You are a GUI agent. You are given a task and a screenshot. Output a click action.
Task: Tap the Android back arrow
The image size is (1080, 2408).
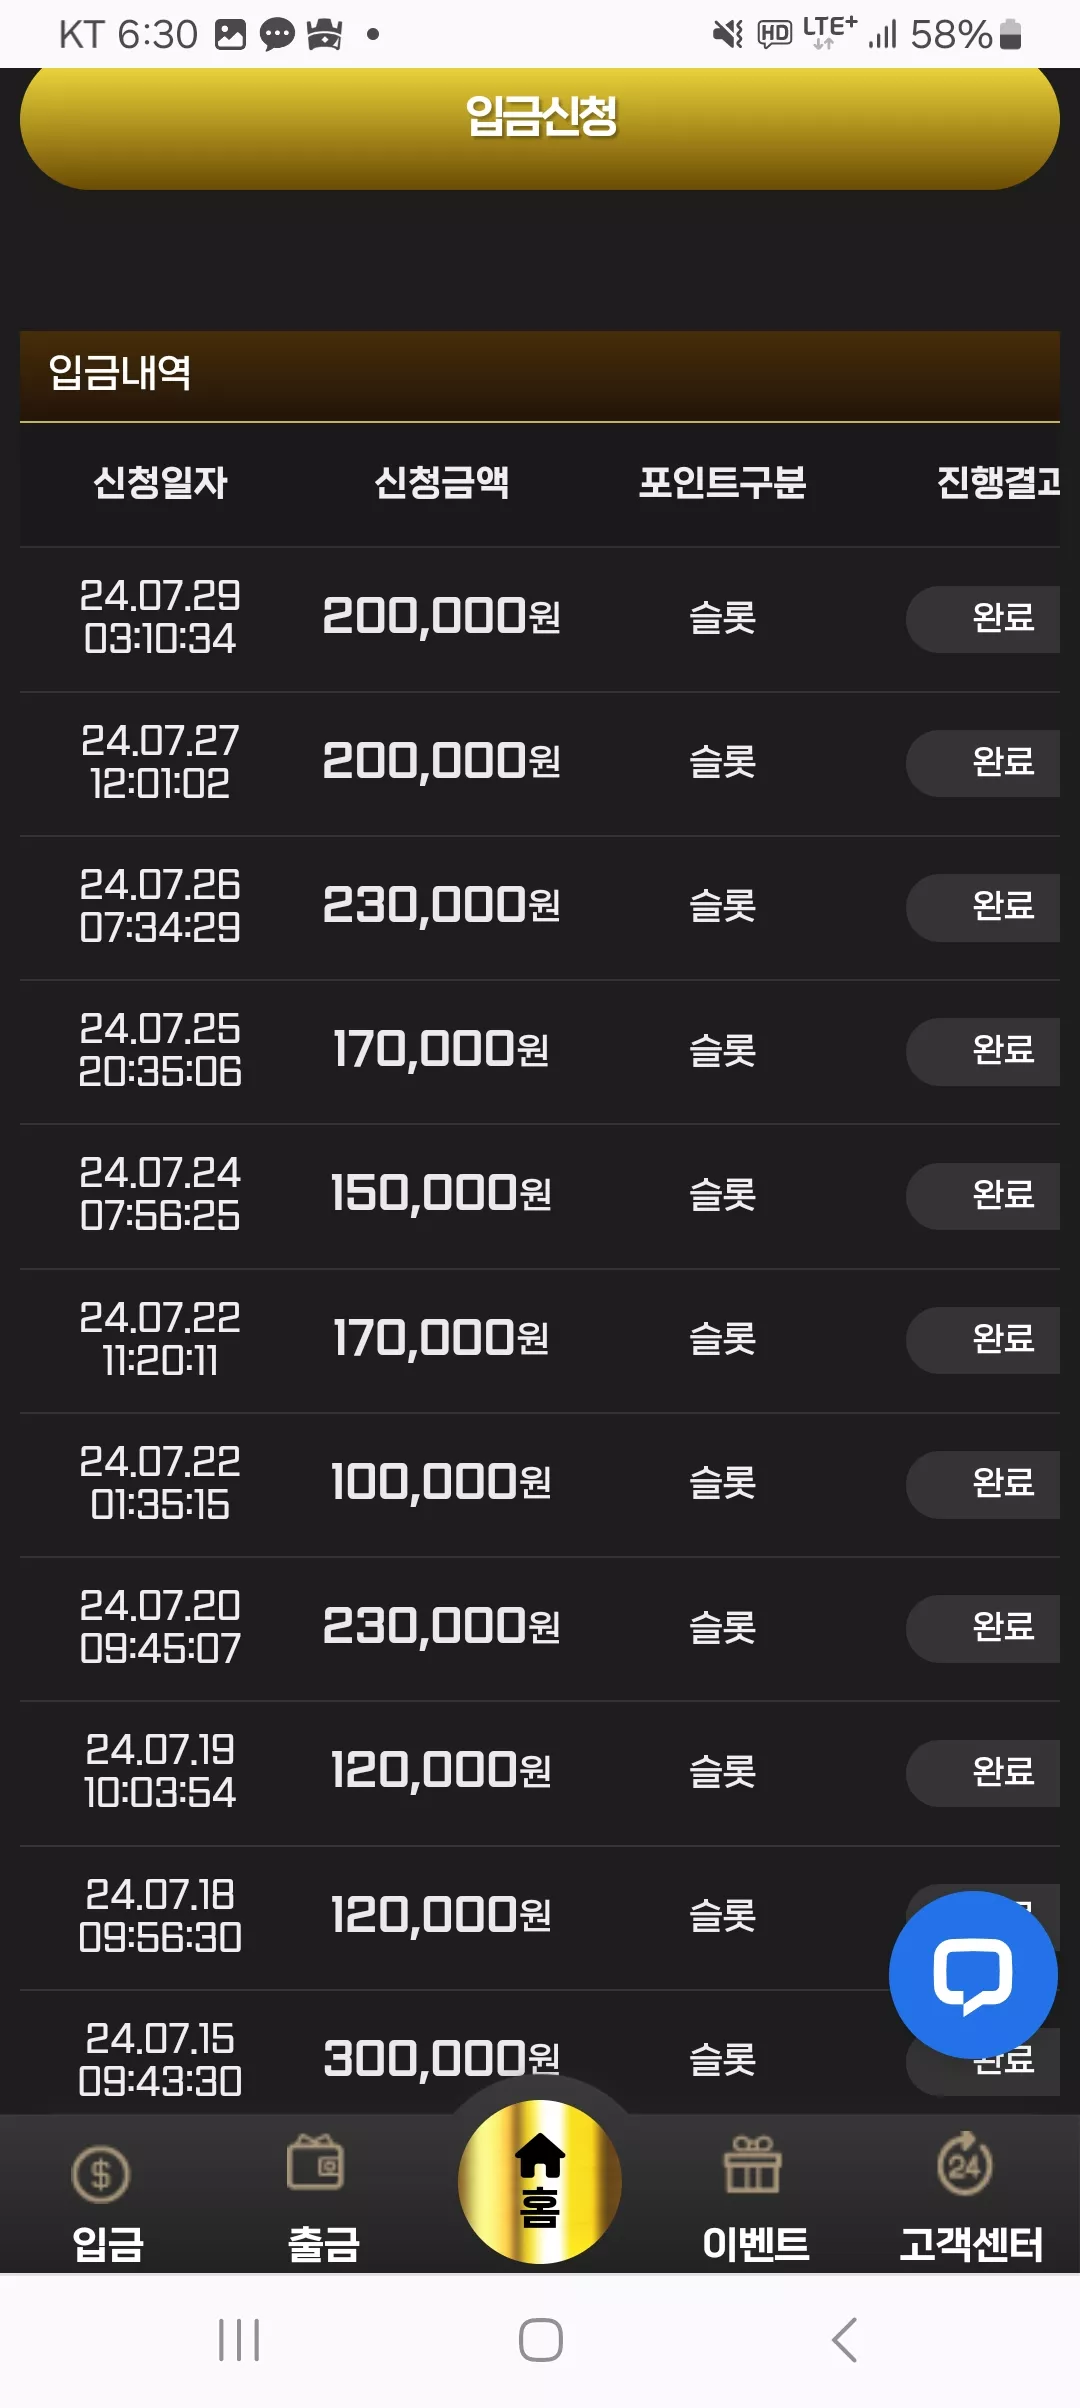click(x=845, y=2340)
